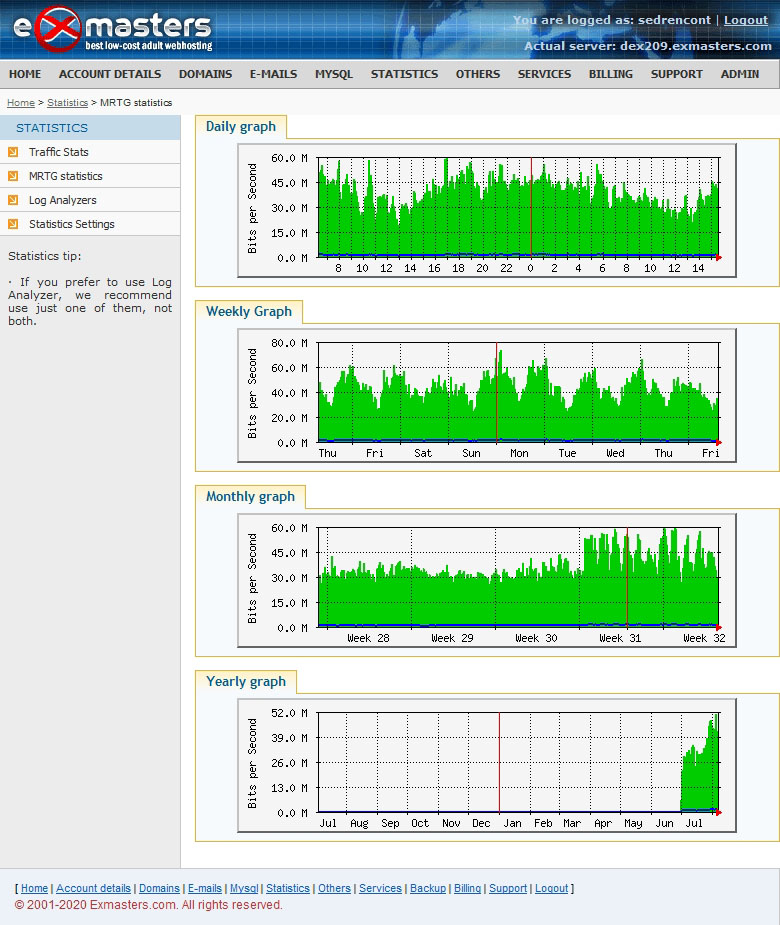Click the Statistics breadcrumb link
Screen dimensions: 780x925
point(67,103)
